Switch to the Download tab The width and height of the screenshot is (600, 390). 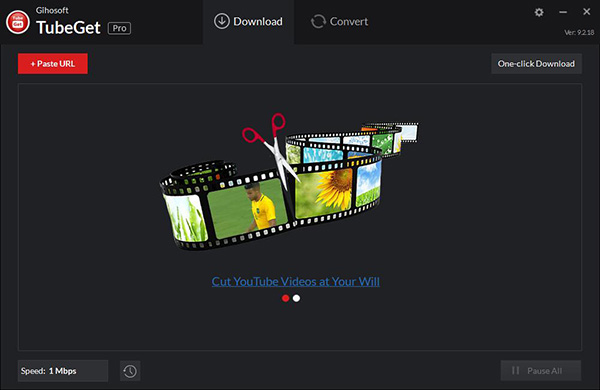click(249, 22)
